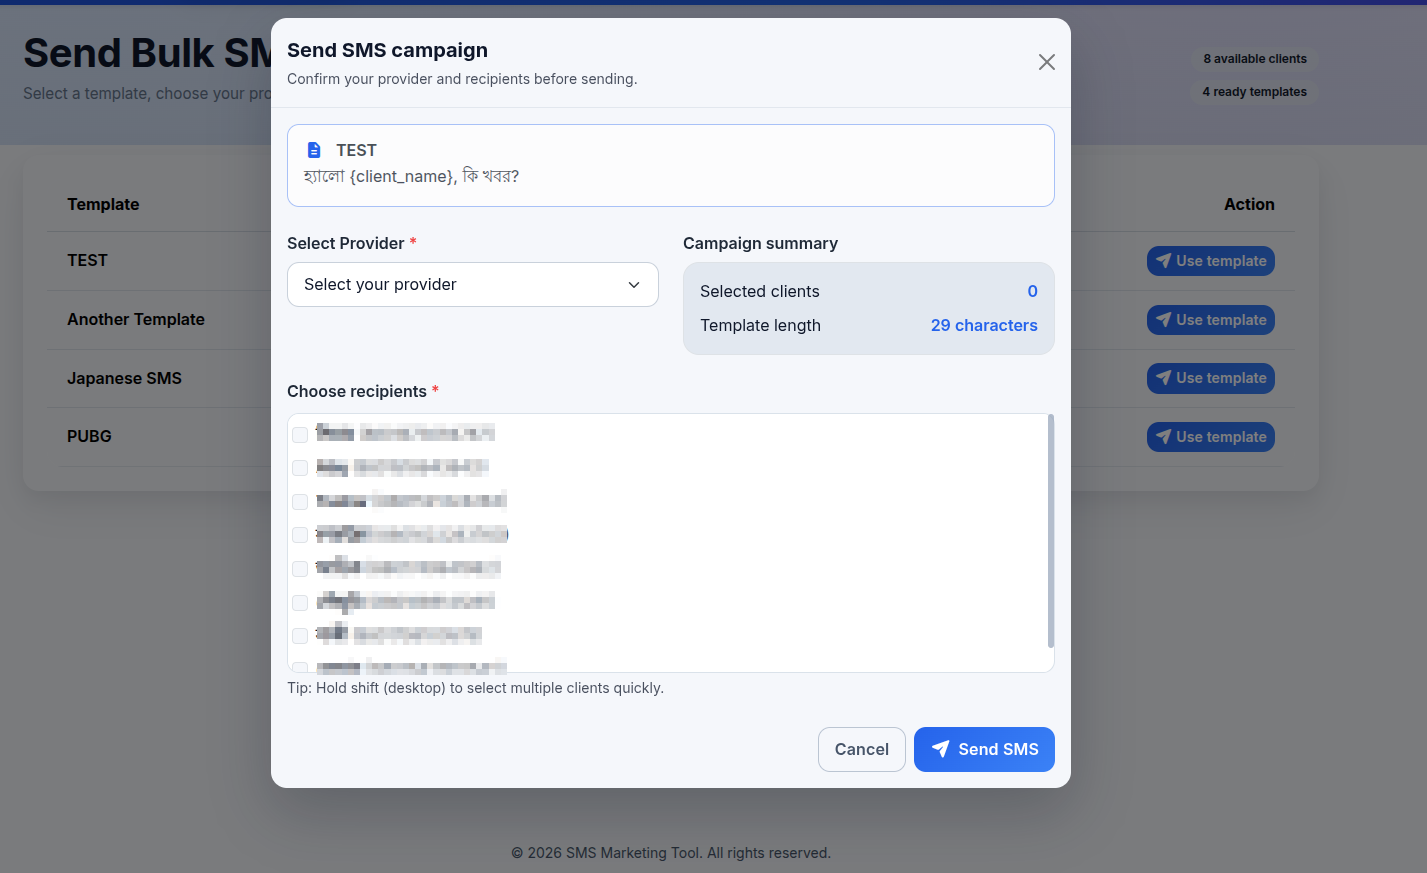Click the chevron on the provider selector
This screenshot has width=1427, height=873.
pos(633,285)
